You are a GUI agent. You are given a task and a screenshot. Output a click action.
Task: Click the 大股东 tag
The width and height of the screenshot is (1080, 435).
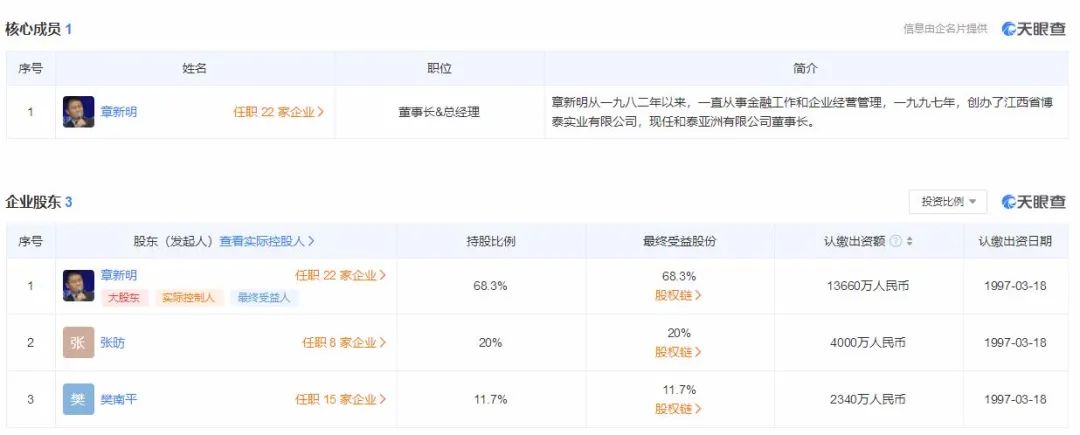tap(125, 298)
